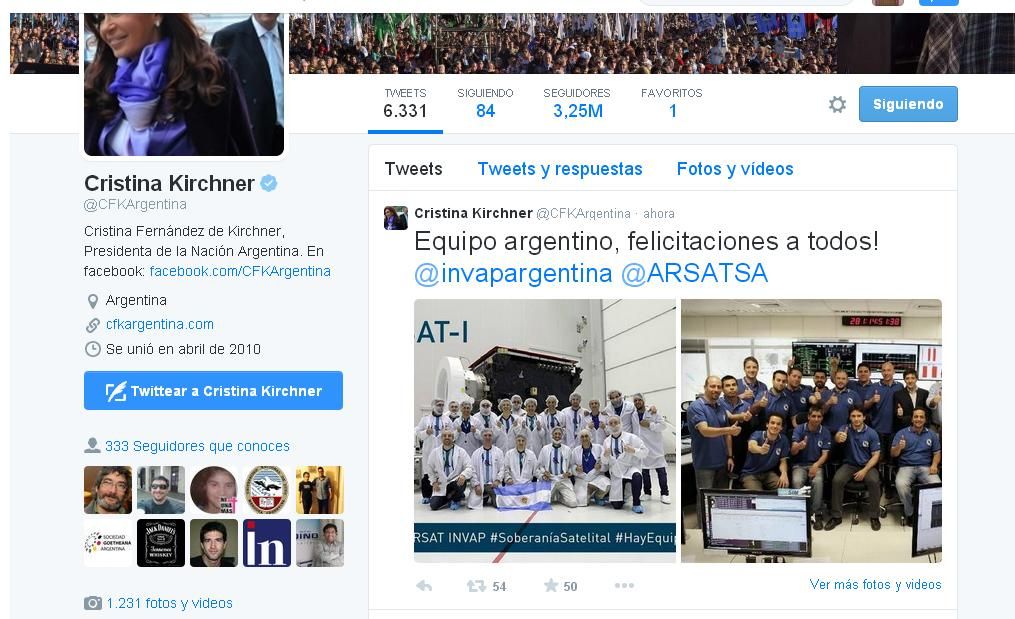Screen dimensions: 1015x619
Task: Retweet the Equipo argentino tweet
Action: point(476,586)
